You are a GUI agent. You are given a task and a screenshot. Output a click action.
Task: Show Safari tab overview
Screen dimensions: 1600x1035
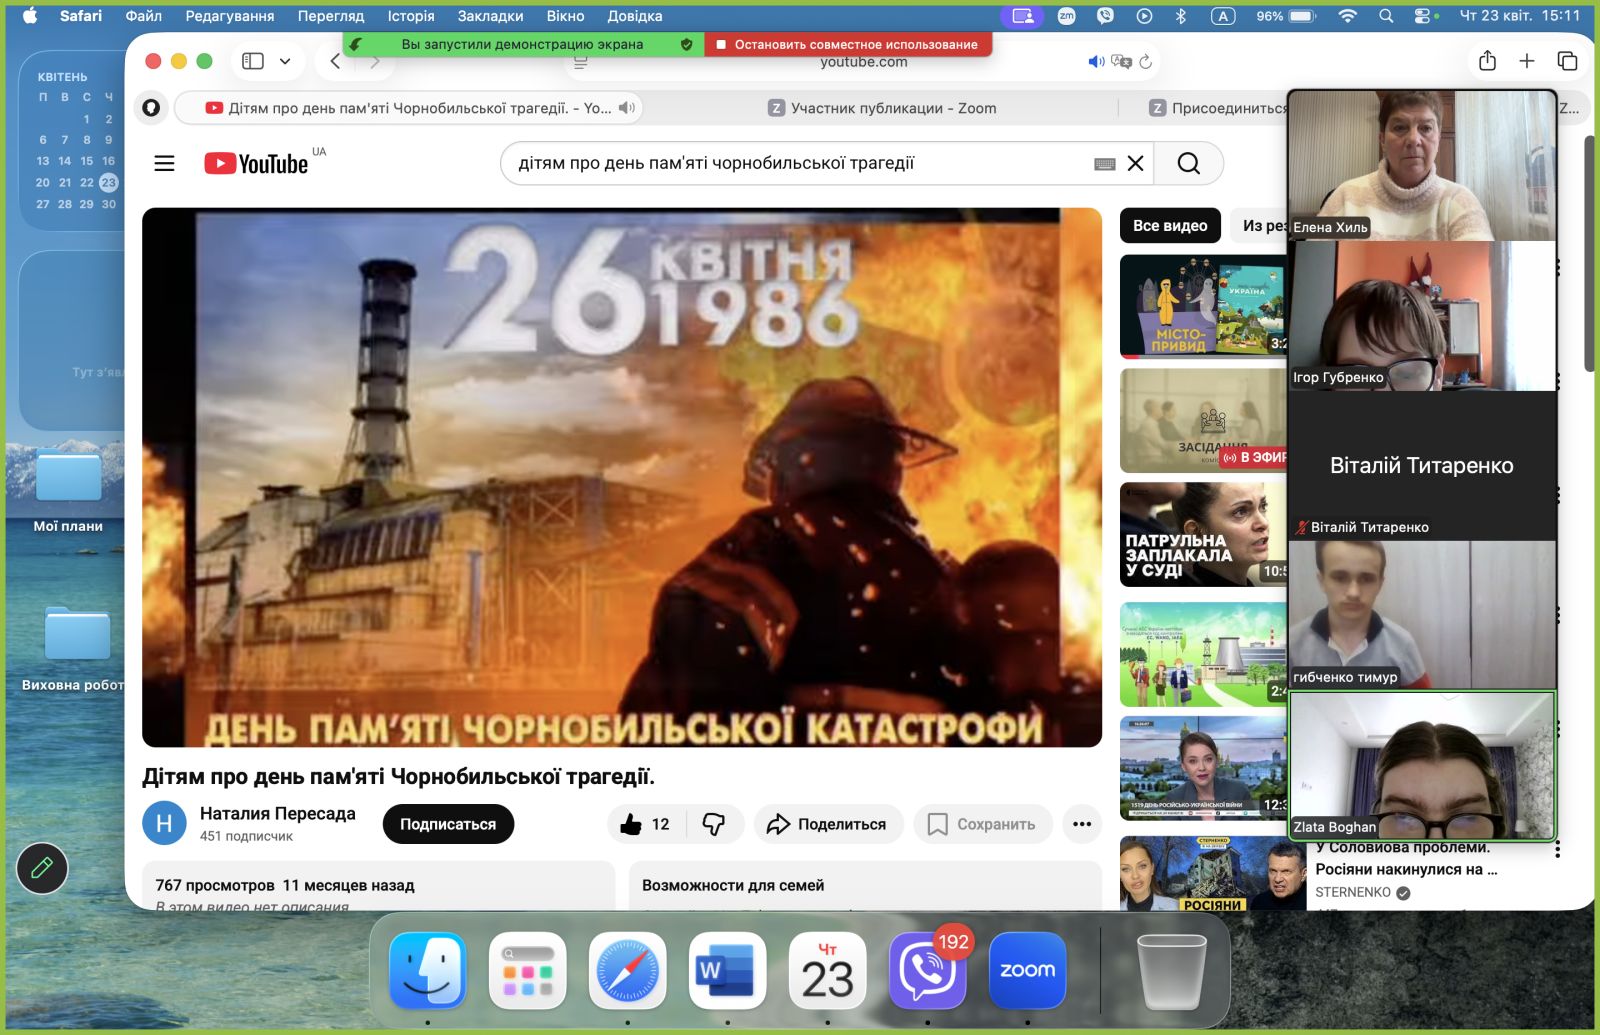click(1567, 61)
